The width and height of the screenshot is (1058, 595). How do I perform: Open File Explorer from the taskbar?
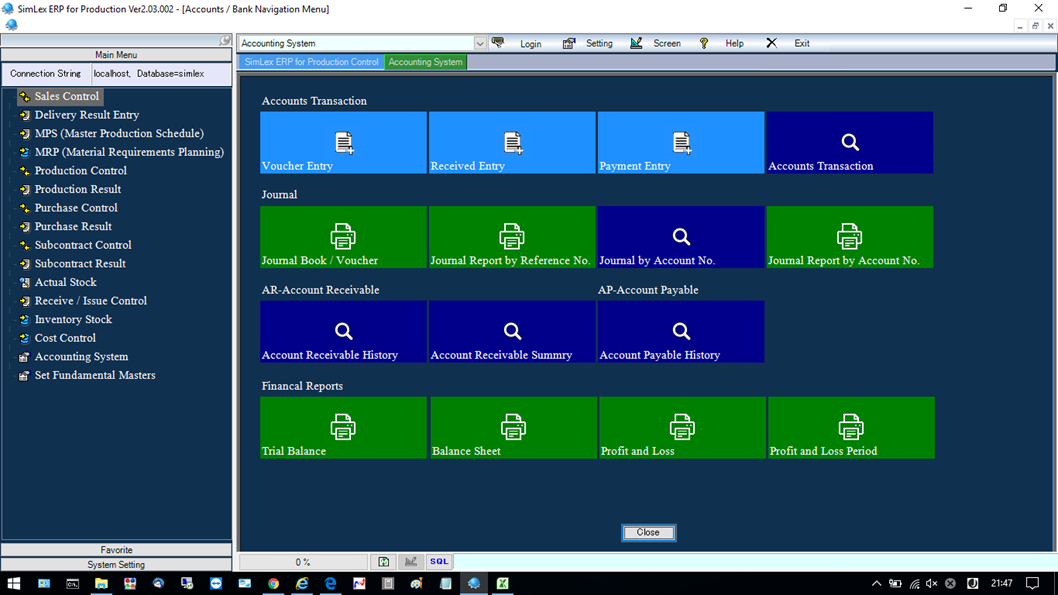pyautogui.click(x=101, y=584)
